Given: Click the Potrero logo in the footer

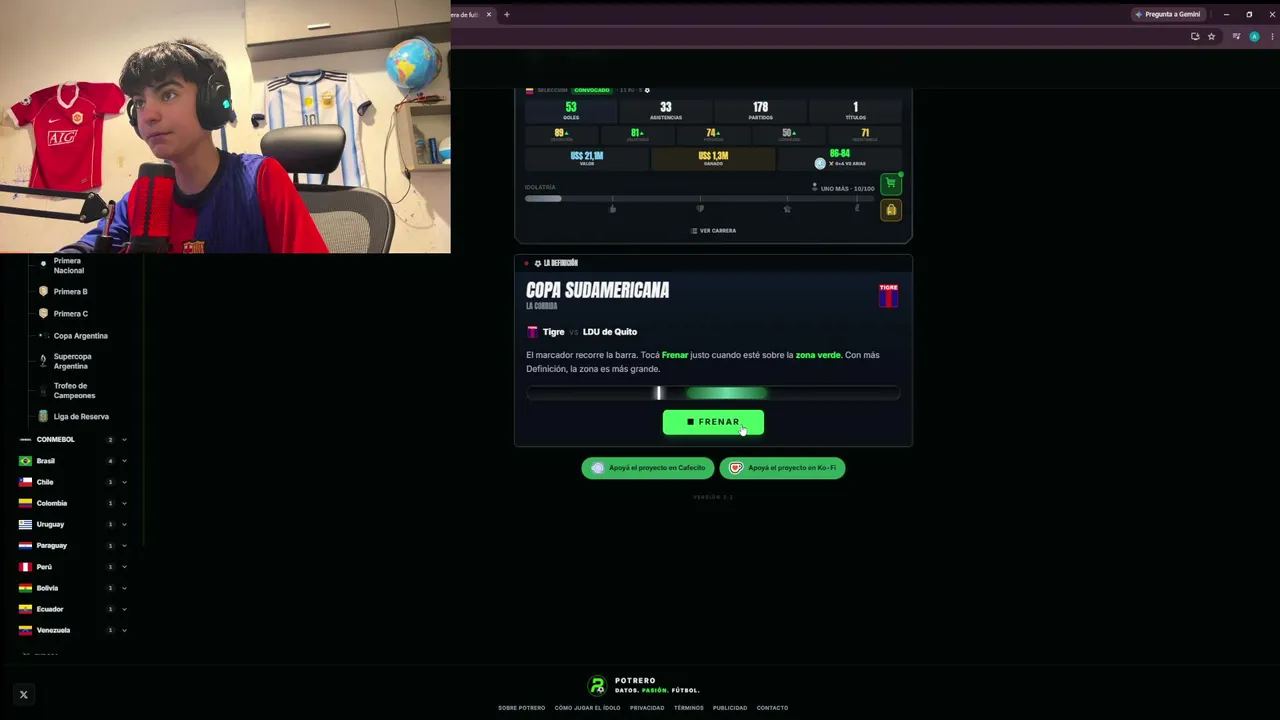Looking at the screenshot, I should point(597,685).
